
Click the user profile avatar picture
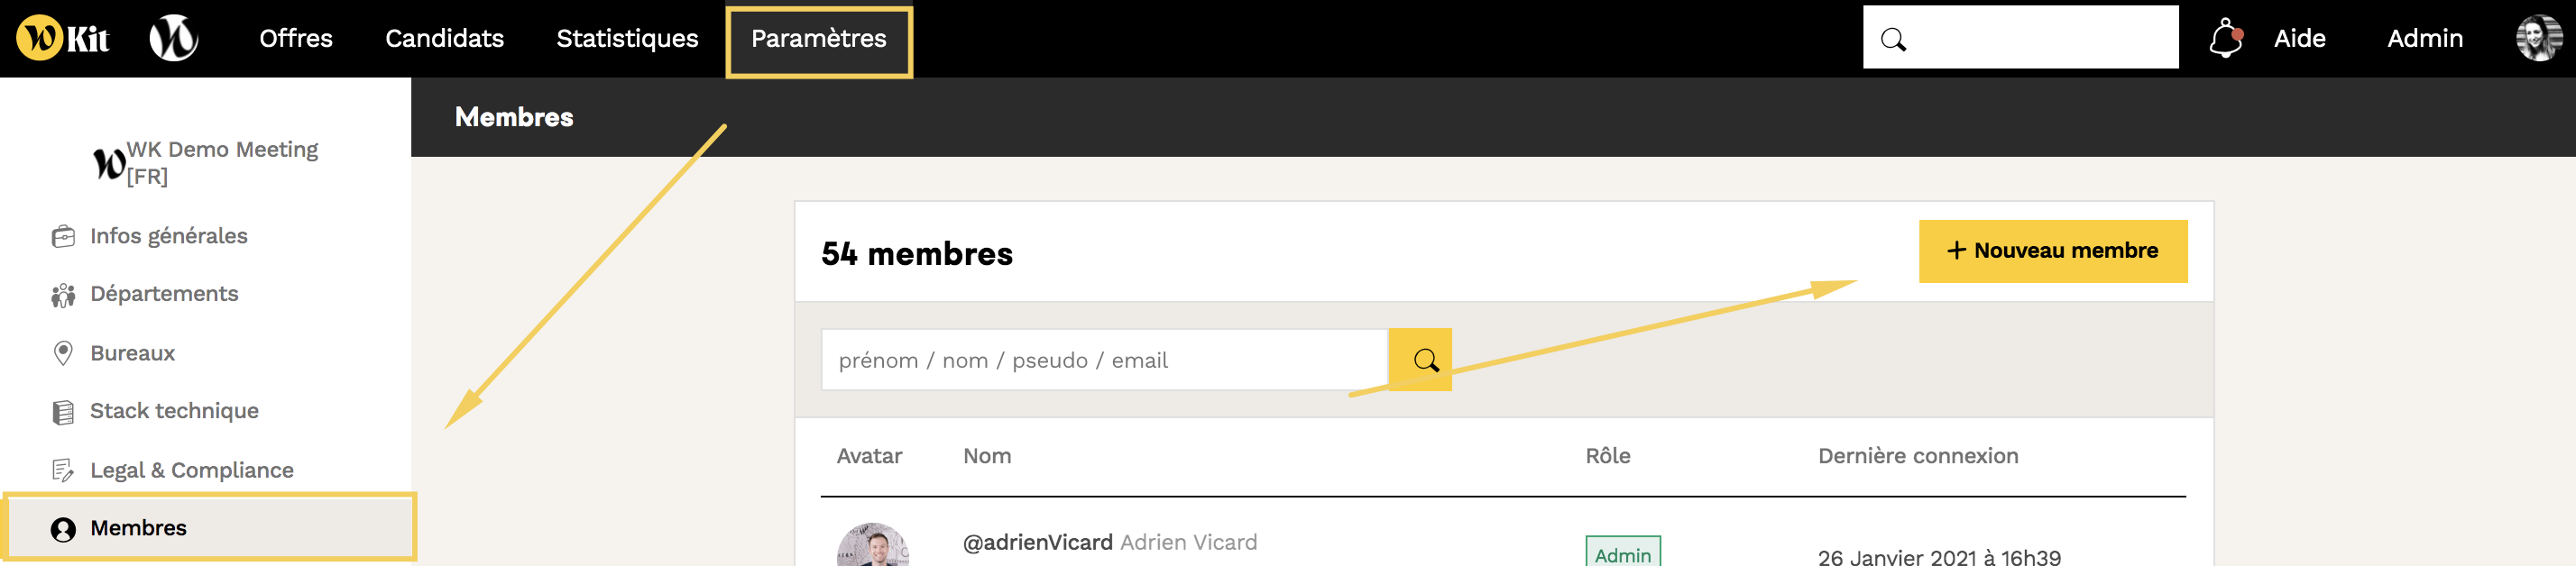[x=2539, y=38]
